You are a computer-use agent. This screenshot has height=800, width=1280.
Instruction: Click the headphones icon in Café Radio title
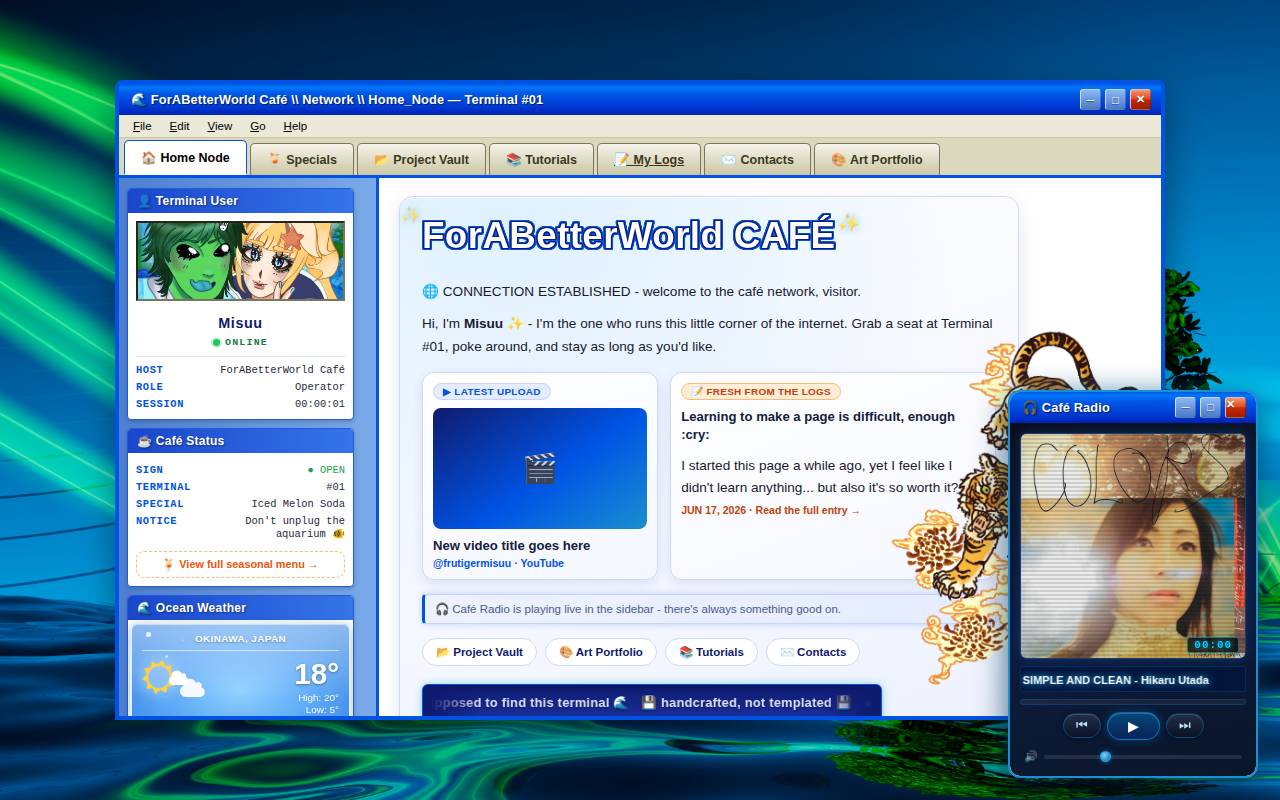(1030, 408)
